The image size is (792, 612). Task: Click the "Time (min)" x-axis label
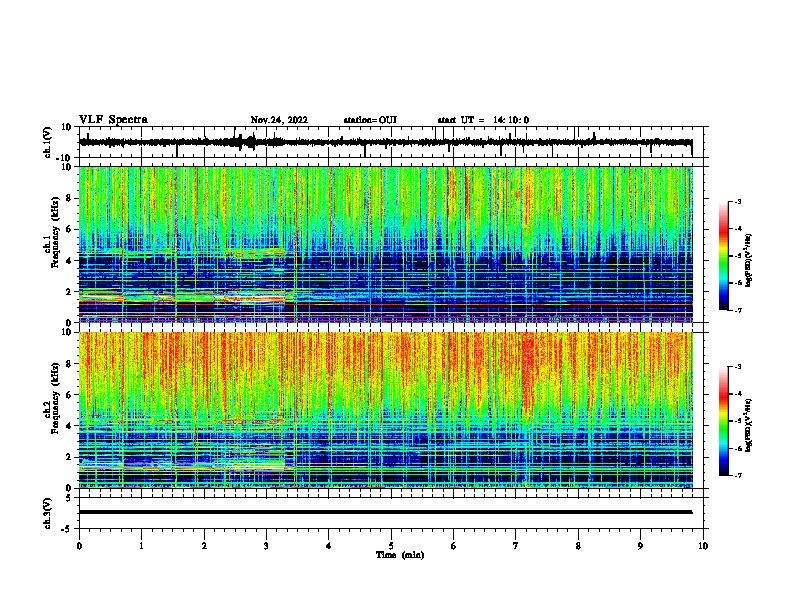click(x=400, y=555)
